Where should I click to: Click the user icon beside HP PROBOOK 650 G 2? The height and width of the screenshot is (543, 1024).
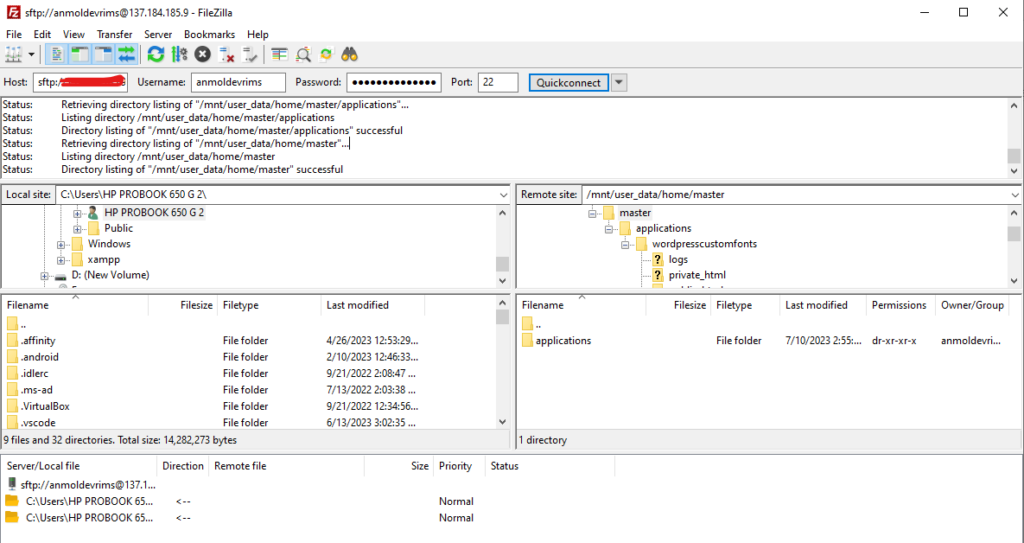(93, 212)
